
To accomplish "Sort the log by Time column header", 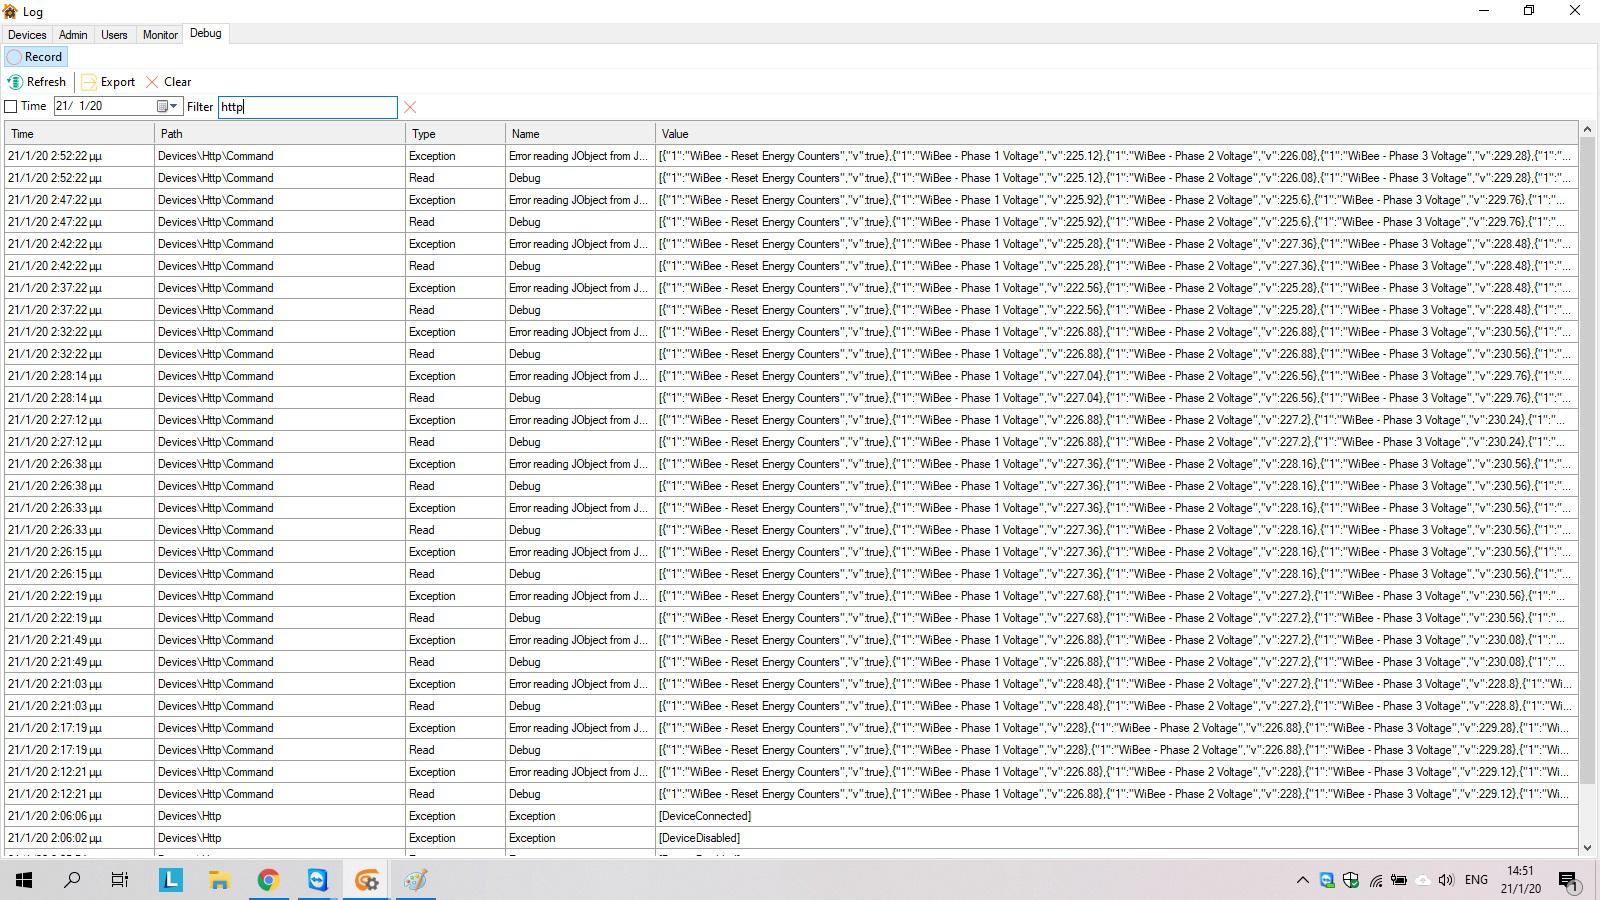I will (x=78, y=134).
